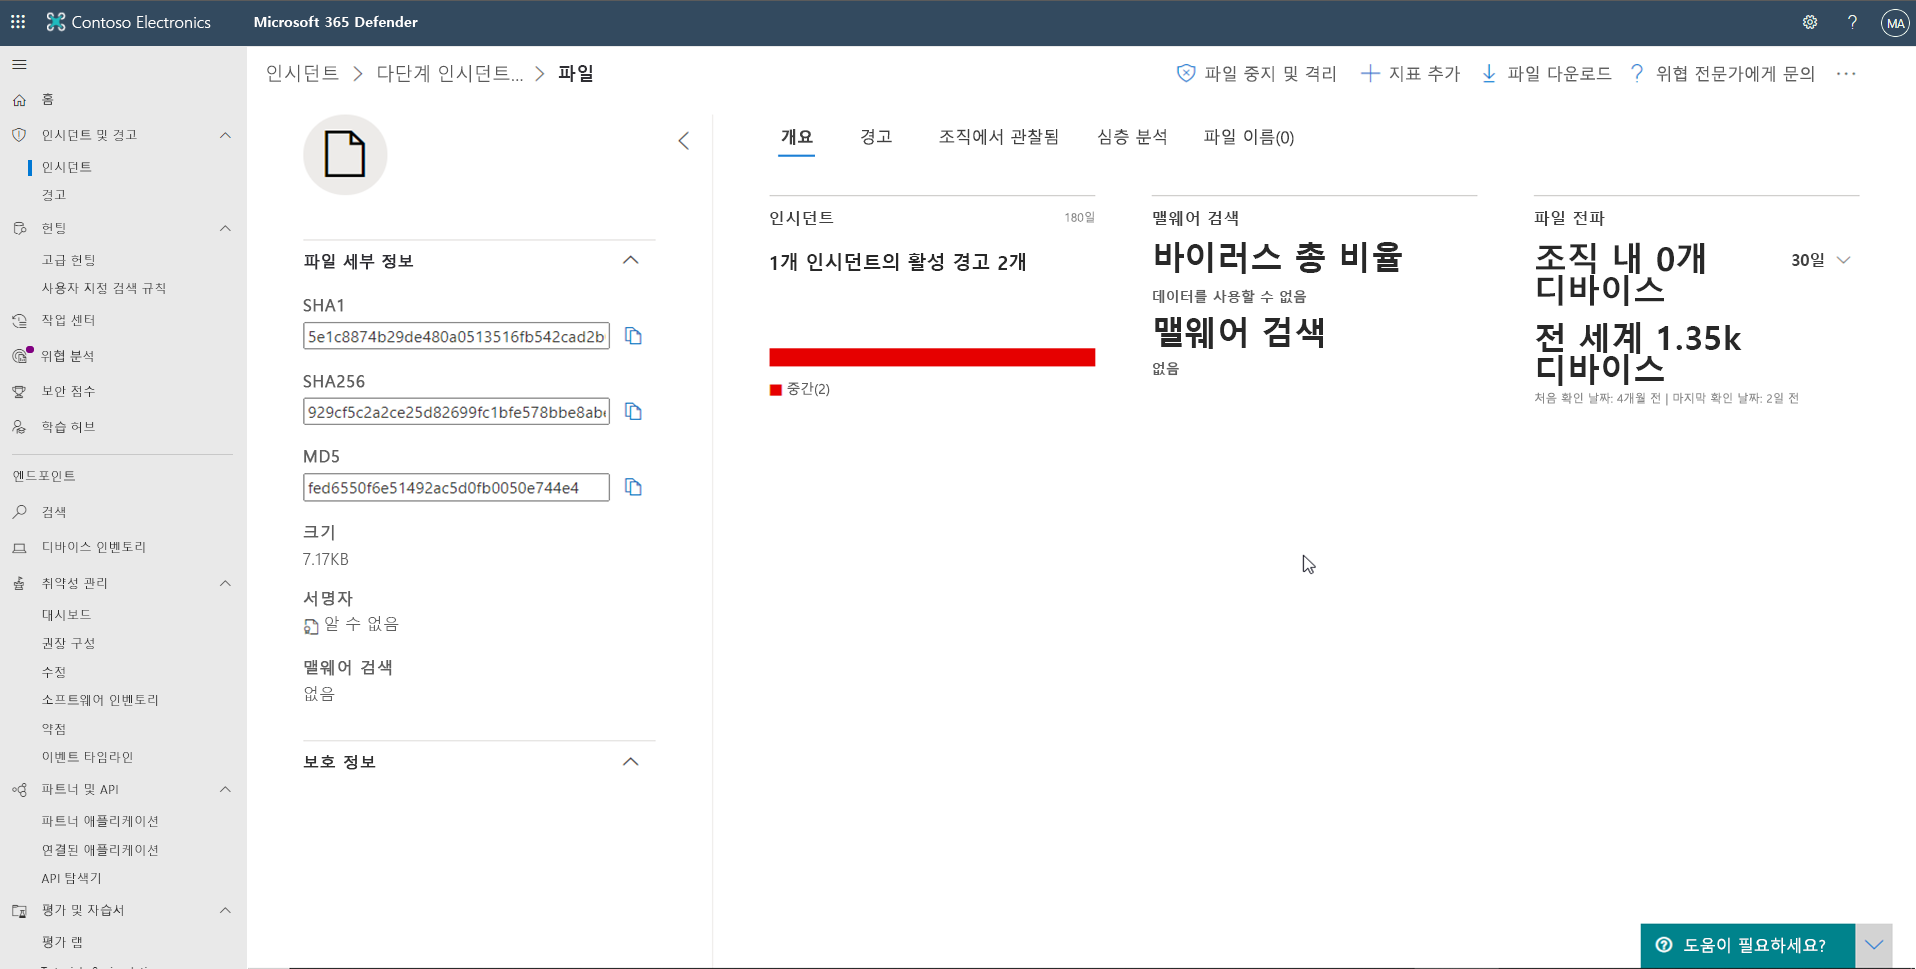Viewport: 1916px width, 969px height.
Task: Click the 중간(2) legend swatch
Action: 775,390
